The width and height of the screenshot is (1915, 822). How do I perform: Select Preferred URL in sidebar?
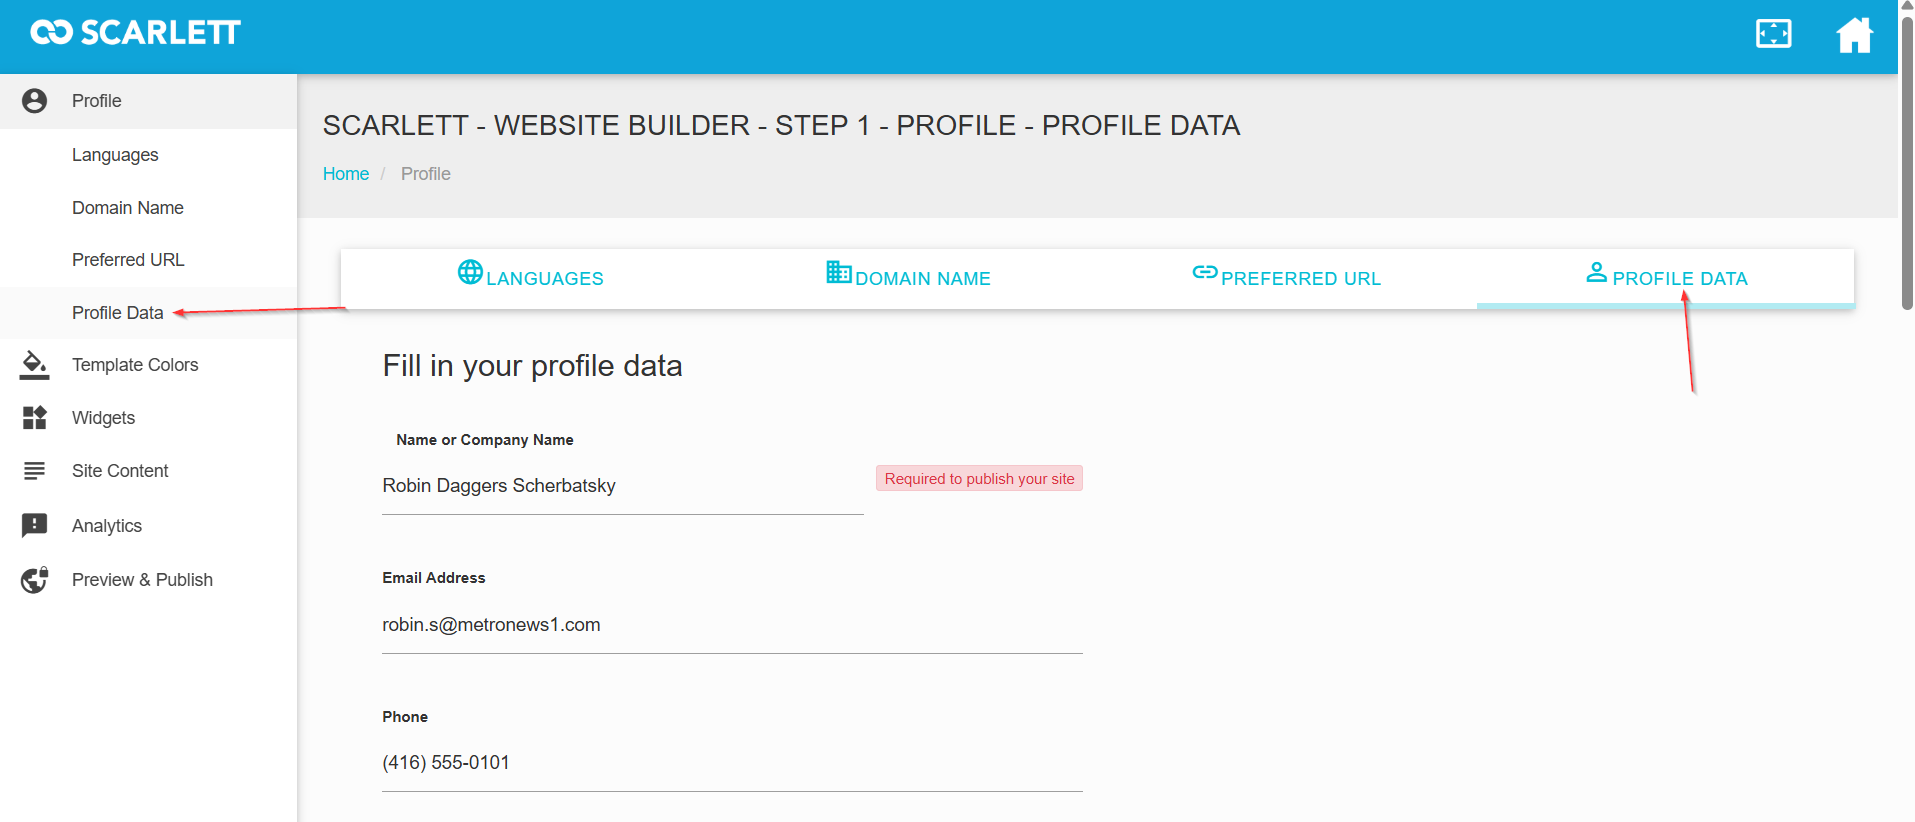click(128, 260)
